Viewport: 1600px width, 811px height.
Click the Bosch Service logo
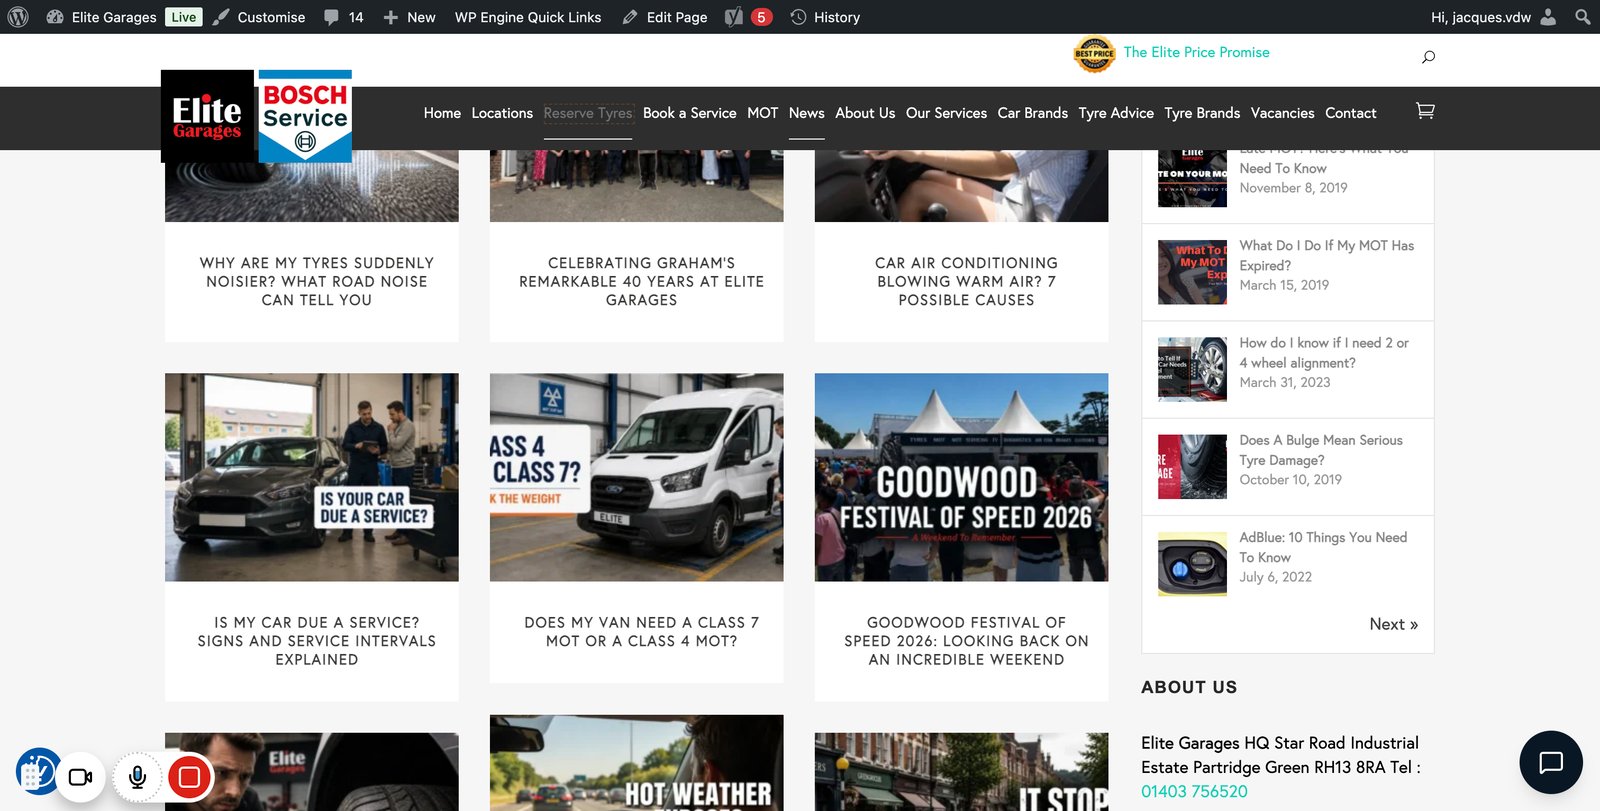305,116
